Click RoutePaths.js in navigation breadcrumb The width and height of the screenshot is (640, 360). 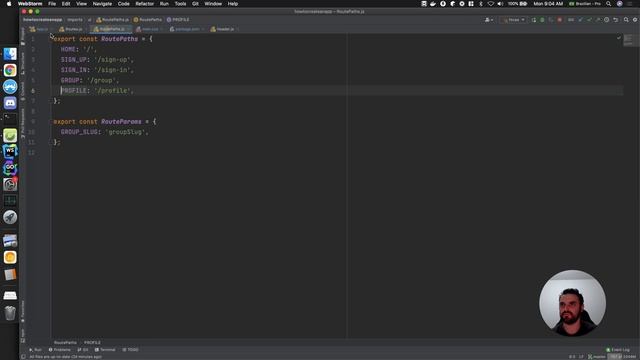[x=113, y=20]
